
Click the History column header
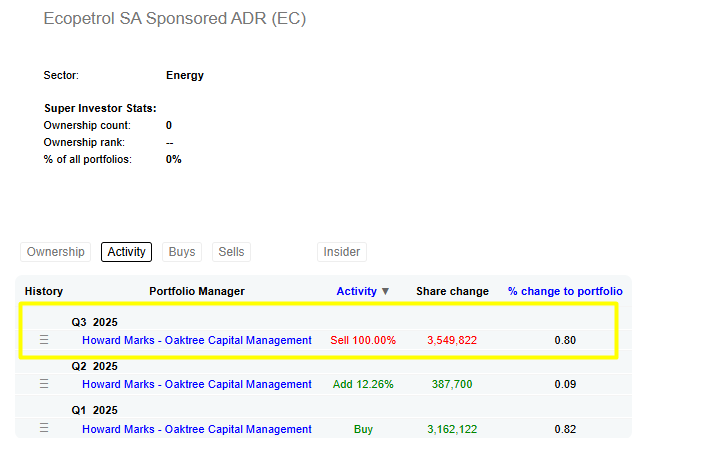[x=43, y=291]
